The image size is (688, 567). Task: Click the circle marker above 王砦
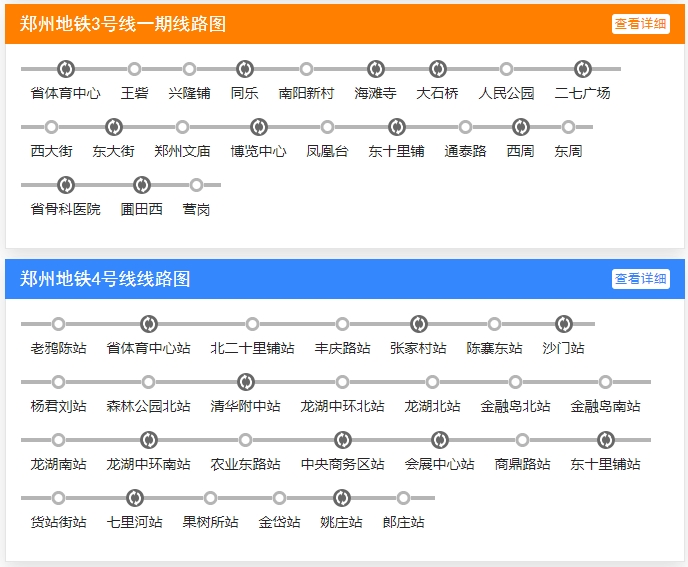134,69
